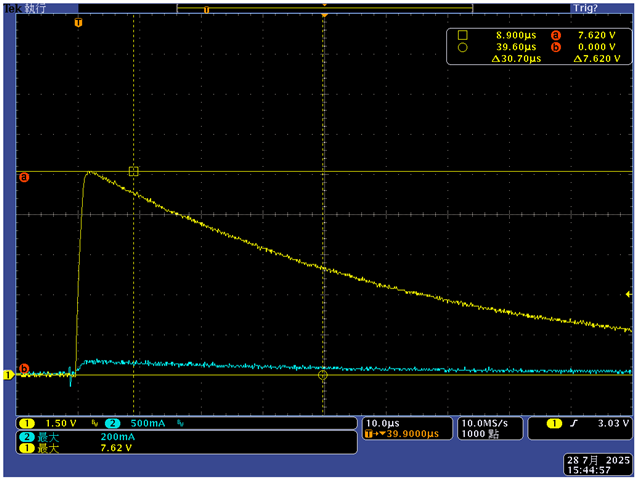Screen dimensions: 639x480
Task: Click the channel 2 measurement badge beside 200mA
Action: [27, 437]
